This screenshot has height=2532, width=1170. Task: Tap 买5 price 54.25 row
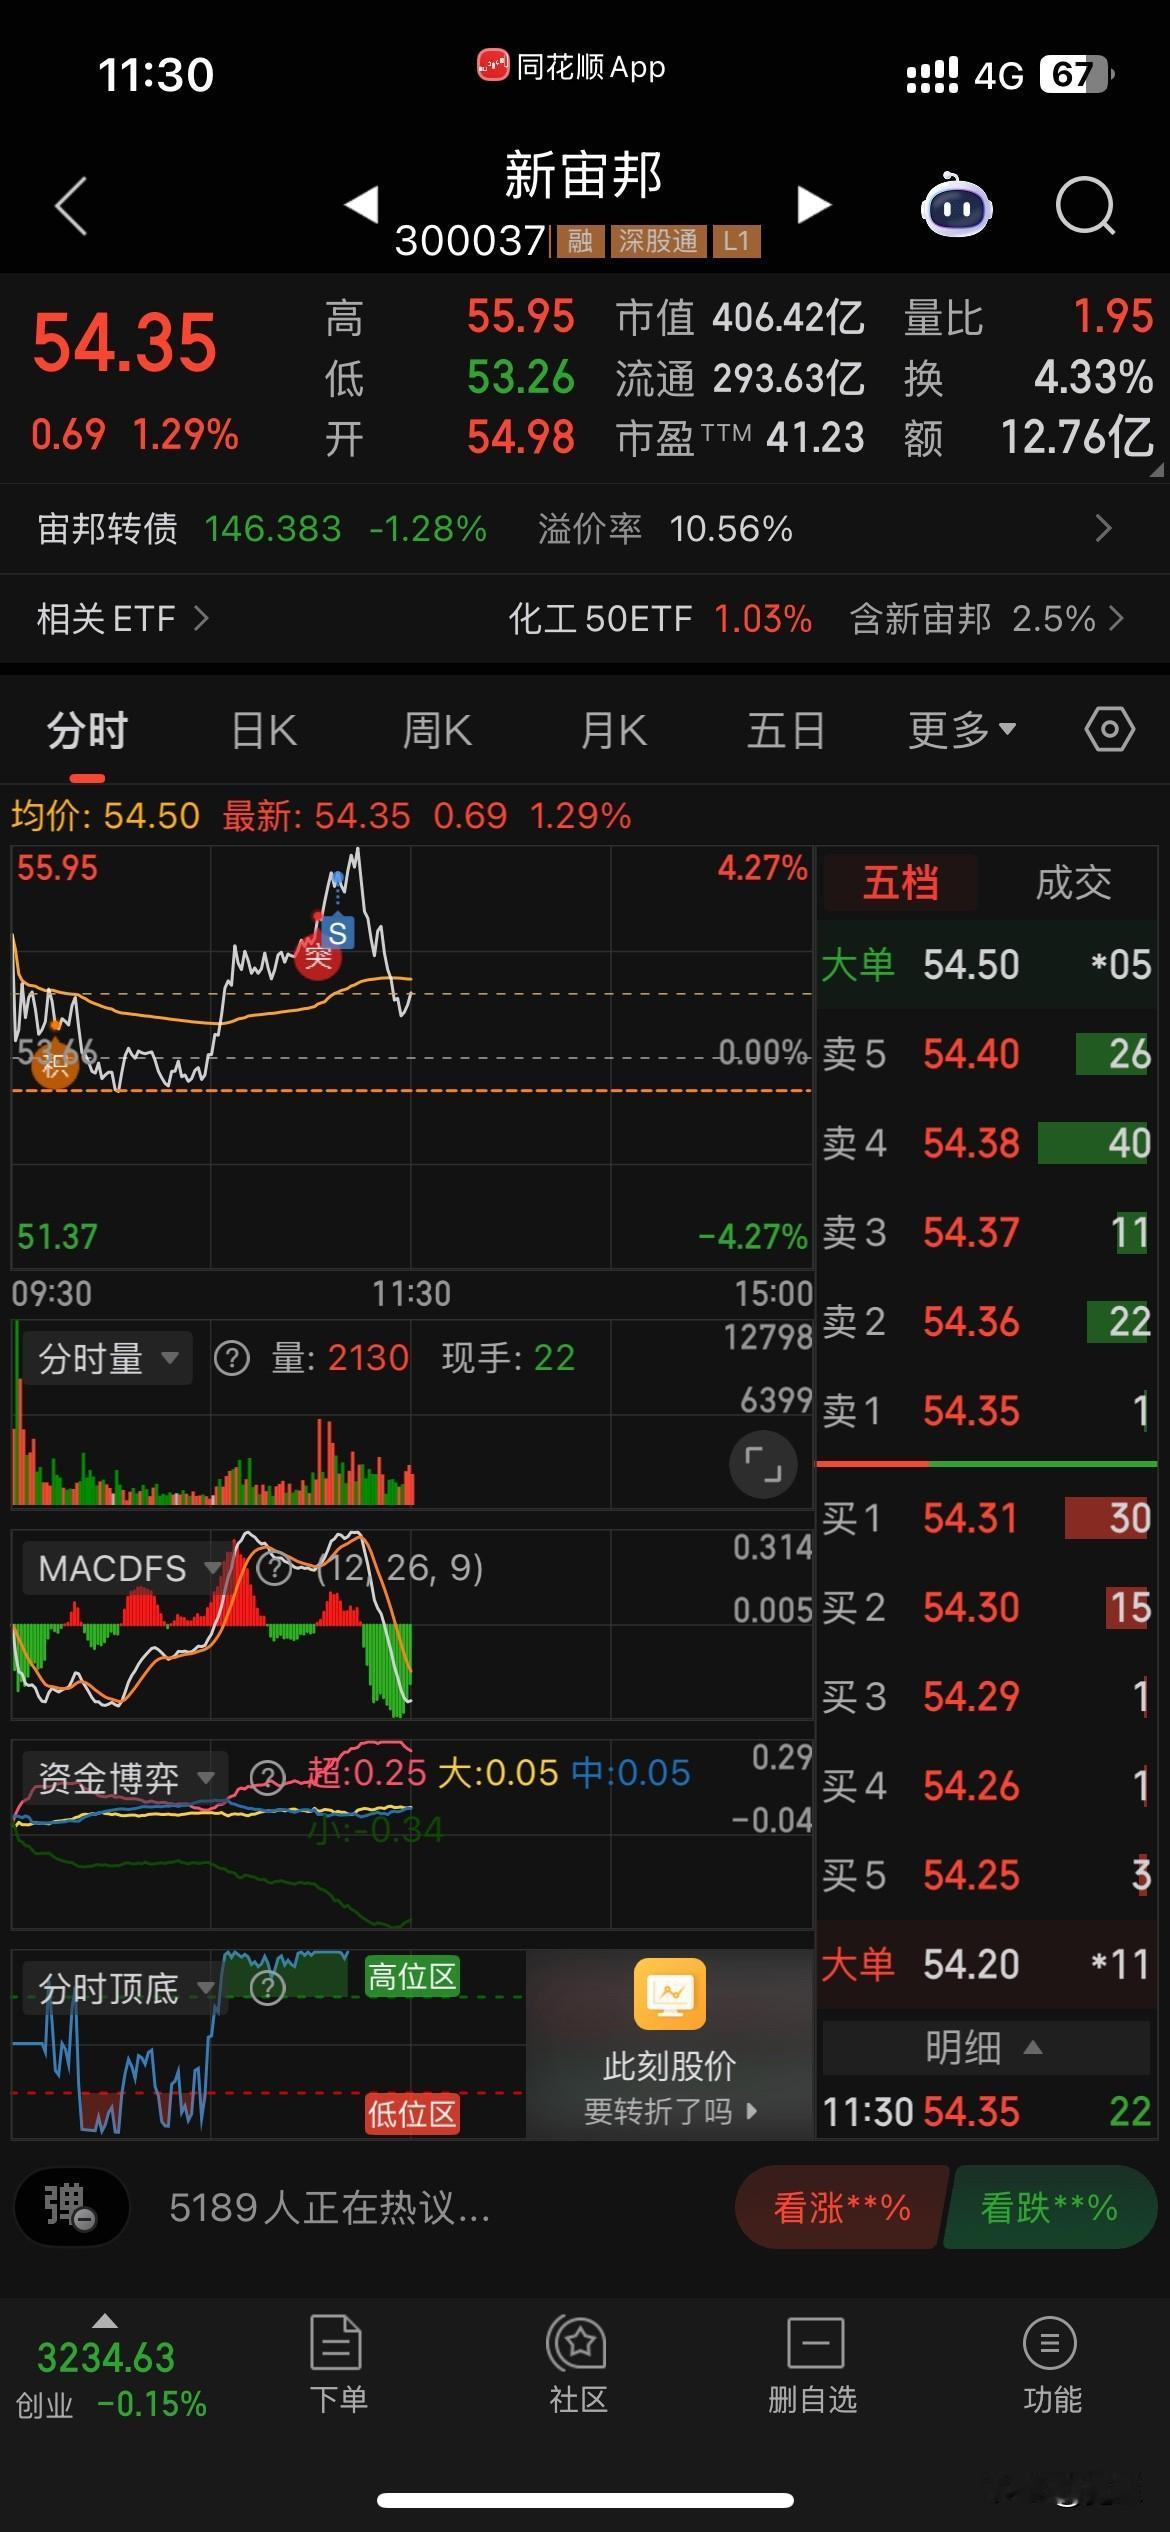click(986, 1875)
